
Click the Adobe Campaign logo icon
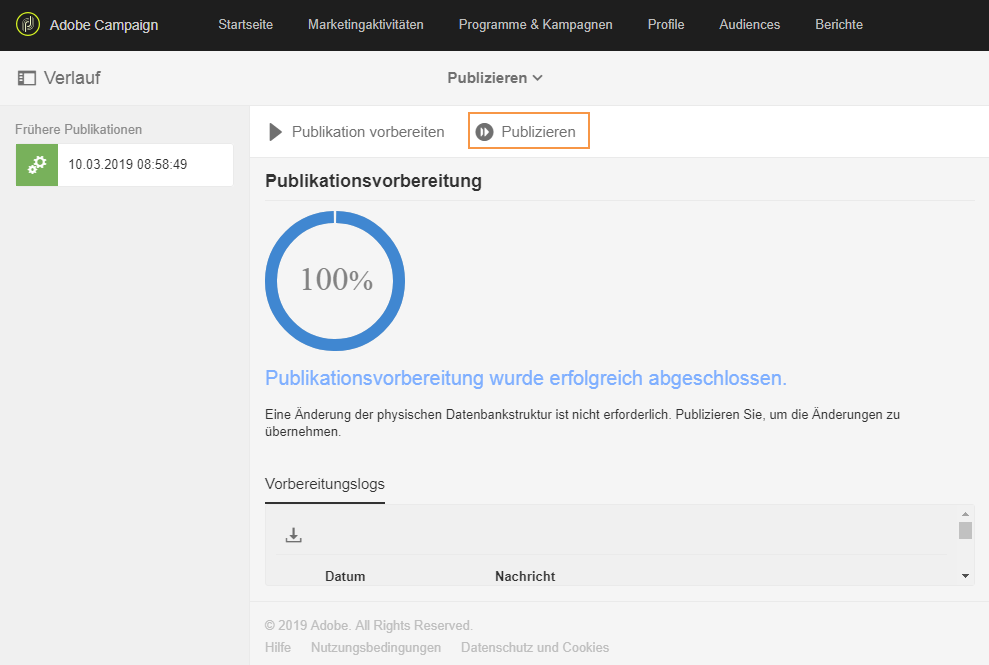click(x=28, y=25)
